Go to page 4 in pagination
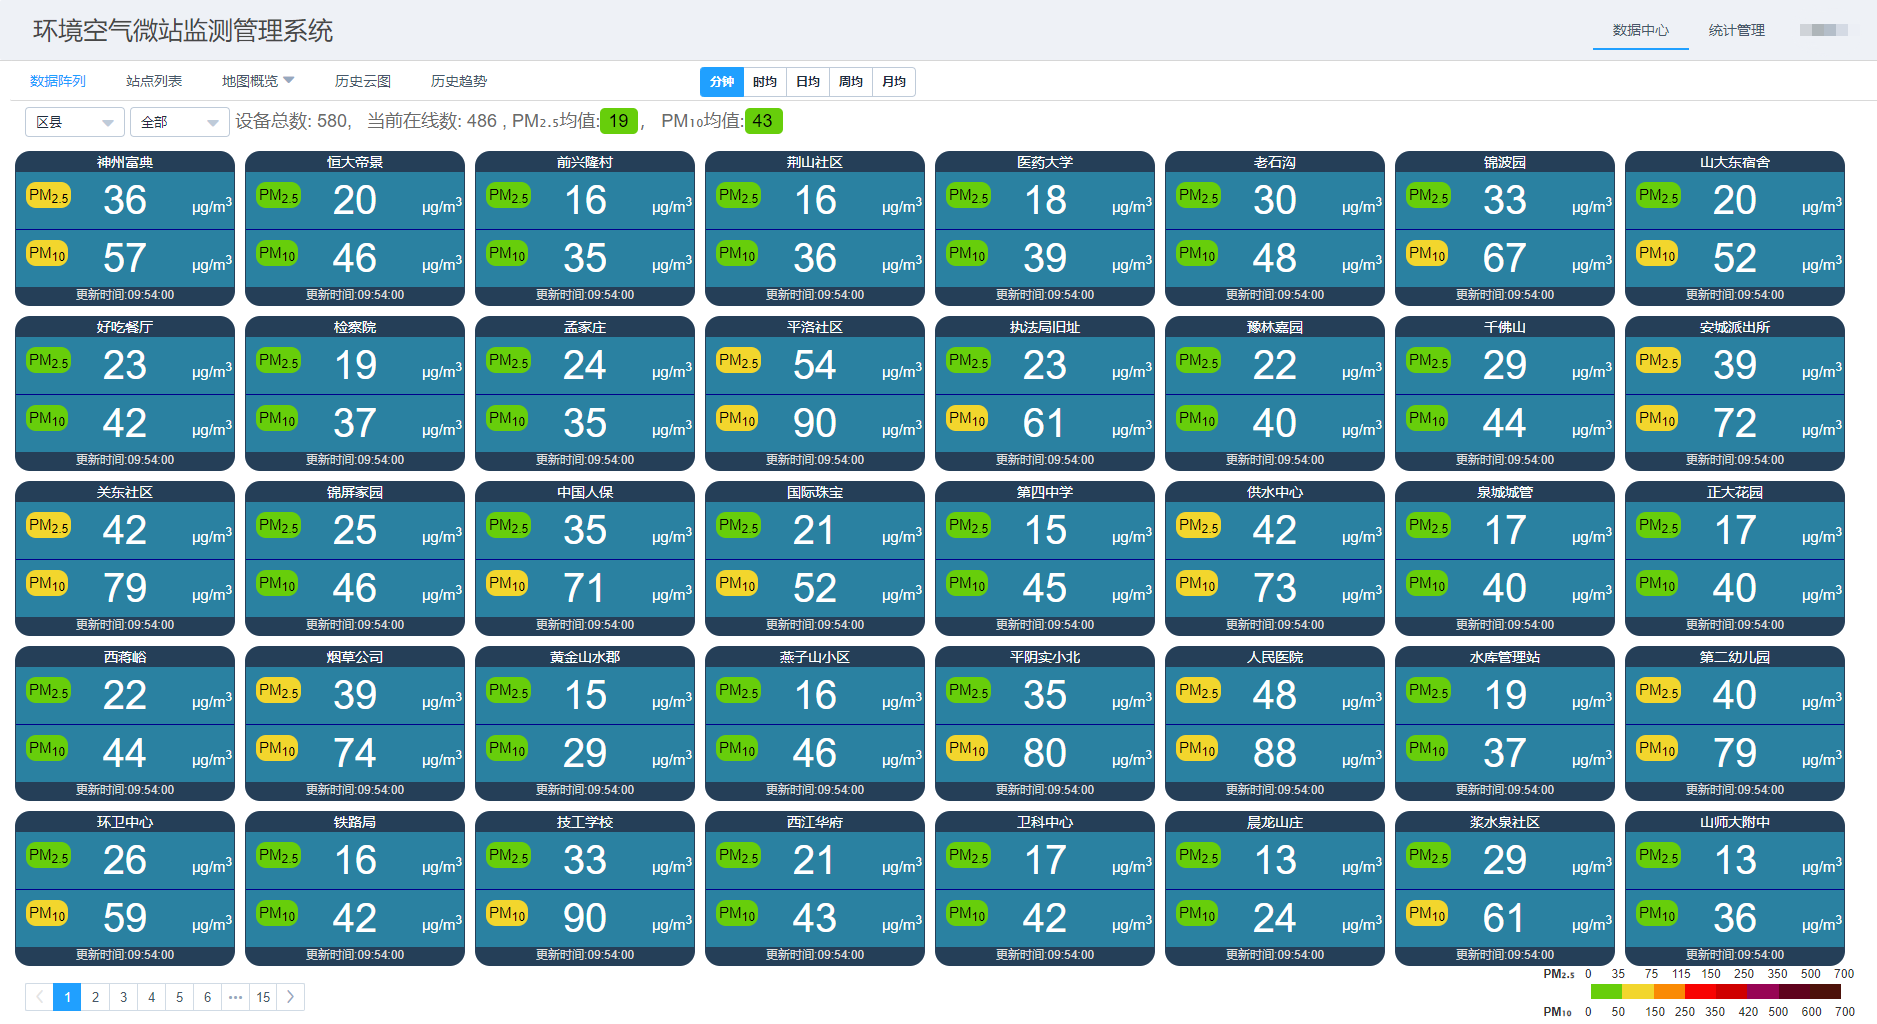Screen dimensions: 1877x1024 (151, 997)
